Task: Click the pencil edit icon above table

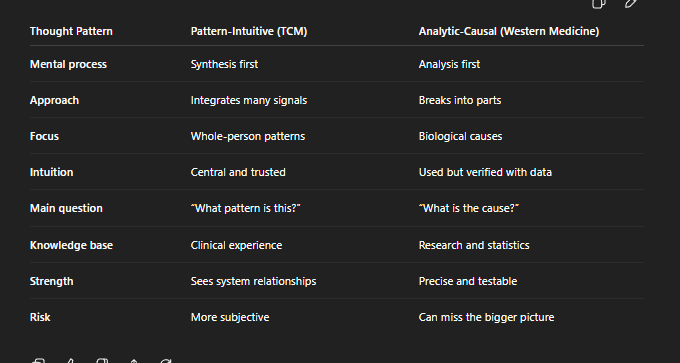Action: [631, 3]
